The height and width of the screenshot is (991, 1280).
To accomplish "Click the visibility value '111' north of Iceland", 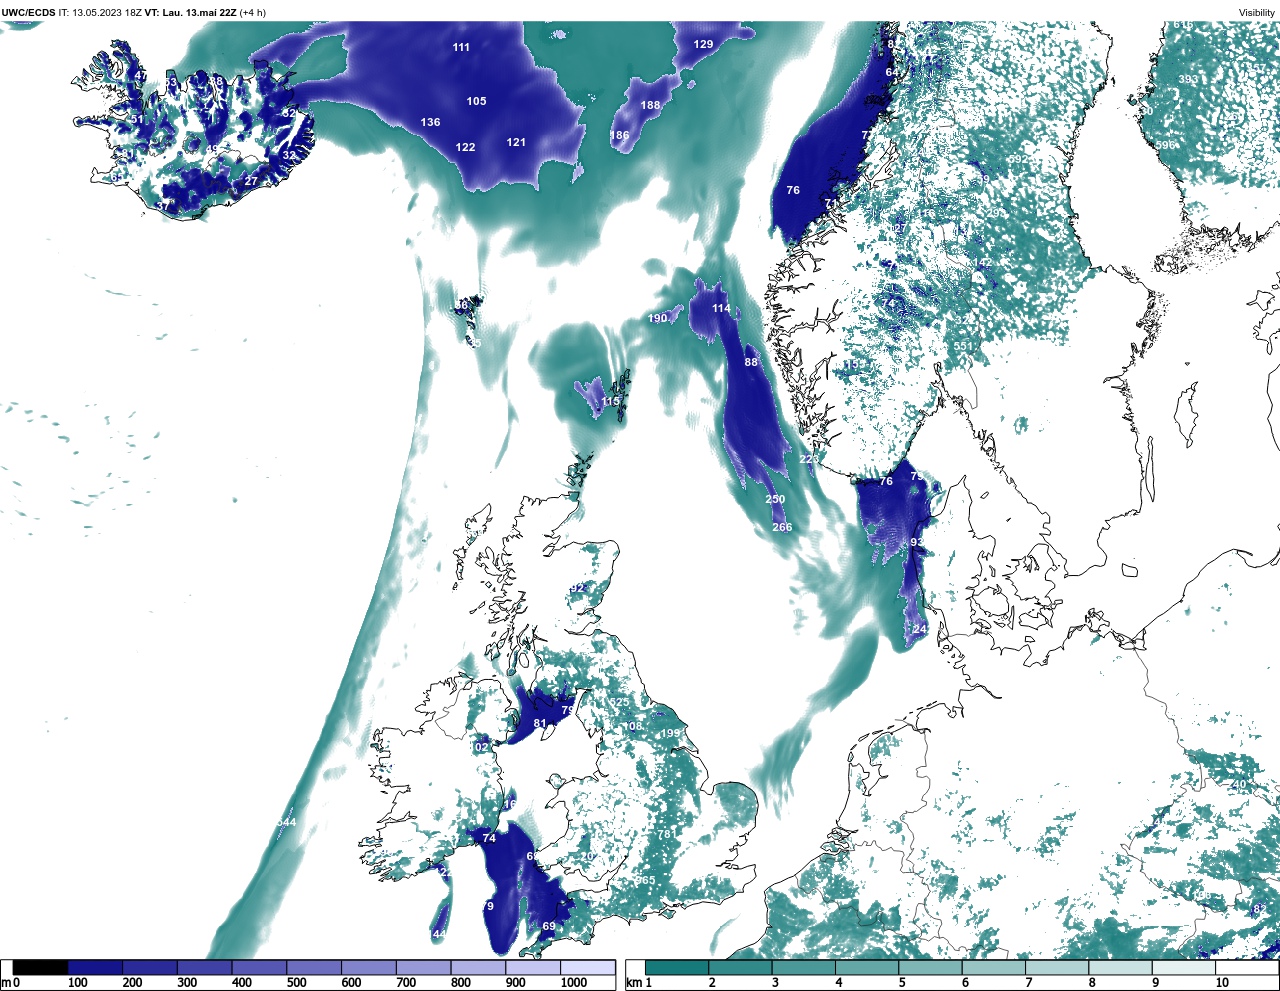I will [x=461, y=47].
